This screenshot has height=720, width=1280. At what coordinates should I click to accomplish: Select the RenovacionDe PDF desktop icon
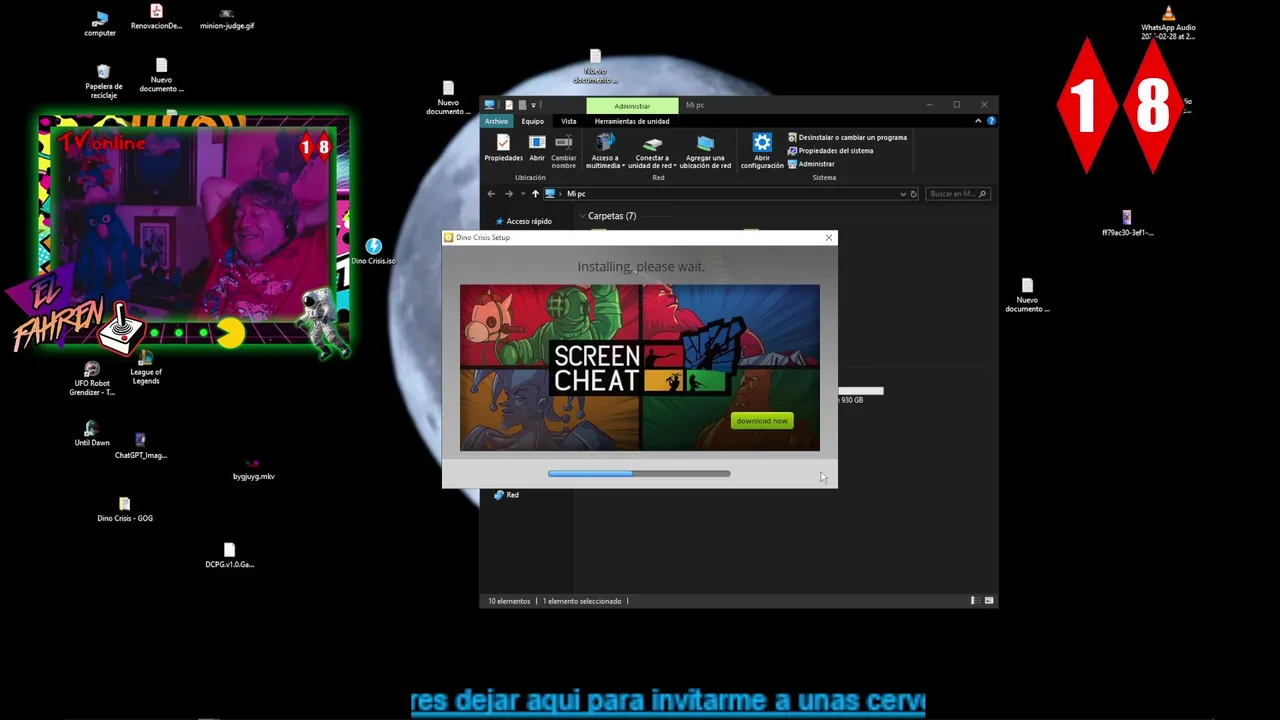[x=156, y=17]
